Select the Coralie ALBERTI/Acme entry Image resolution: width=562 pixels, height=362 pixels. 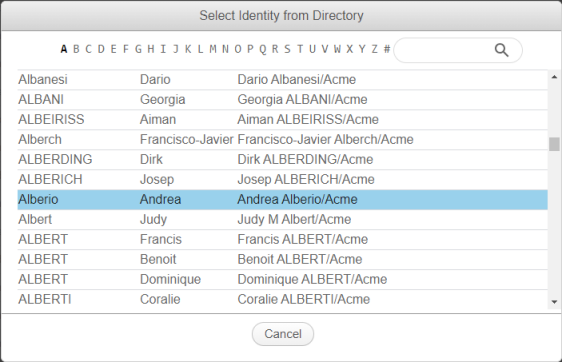pos(282,300)
